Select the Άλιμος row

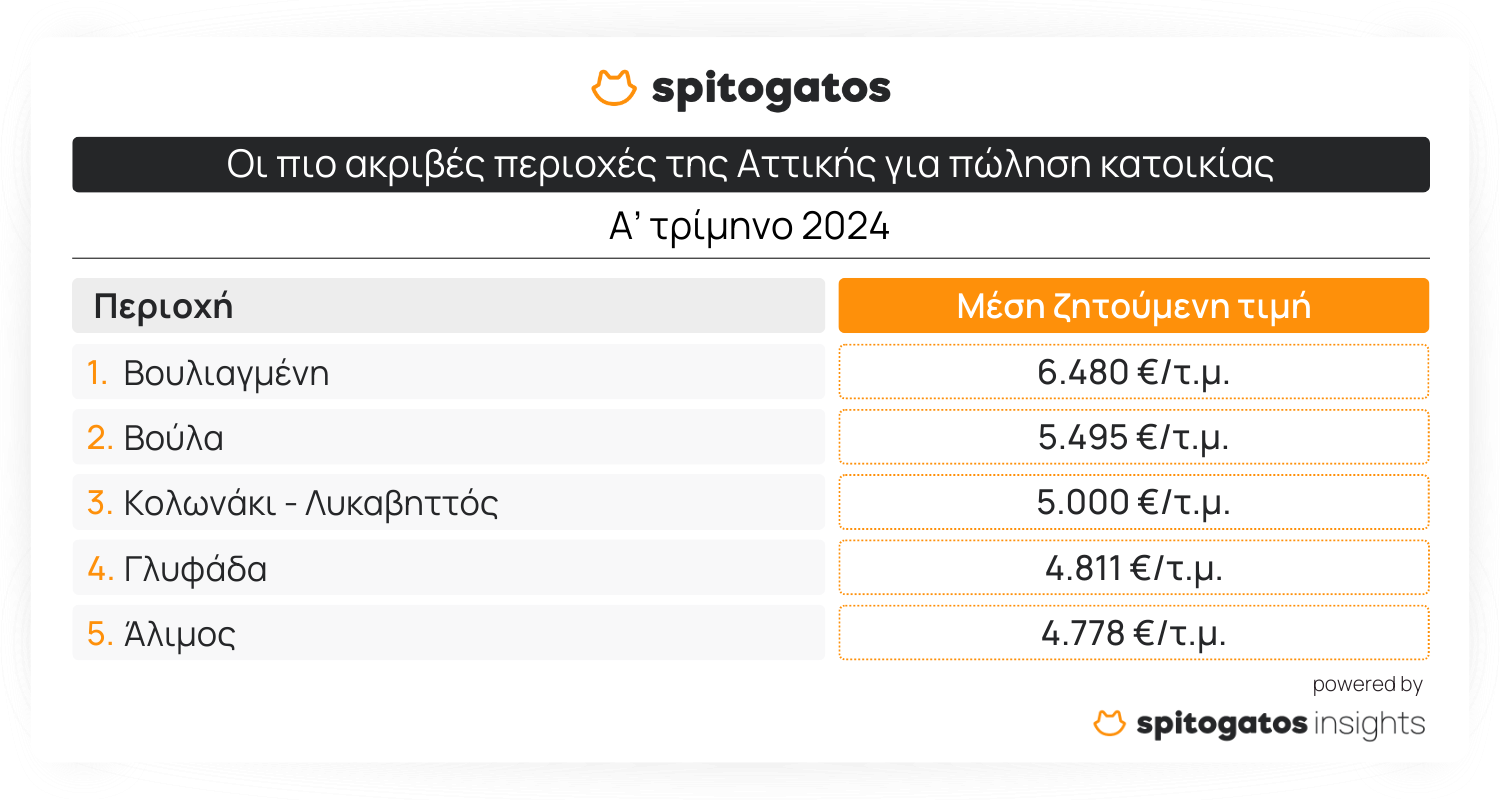point(448,634)
